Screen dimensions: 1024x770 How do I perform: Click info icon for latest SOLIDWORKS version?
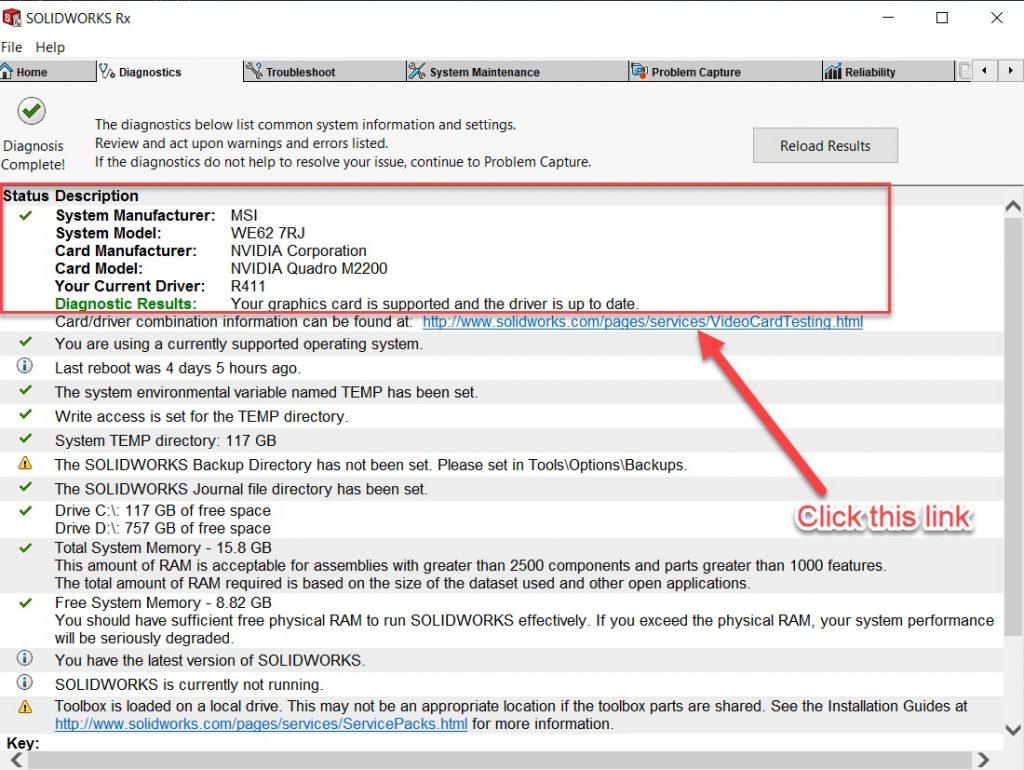tap(25, 658)
